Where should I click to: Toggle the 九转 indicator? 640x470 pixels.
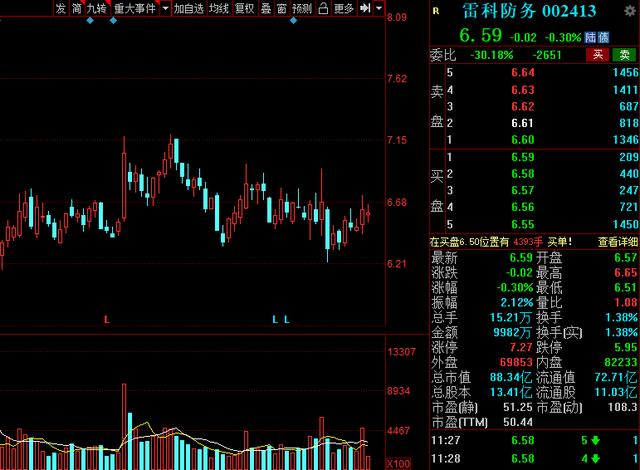coord(97,8)
